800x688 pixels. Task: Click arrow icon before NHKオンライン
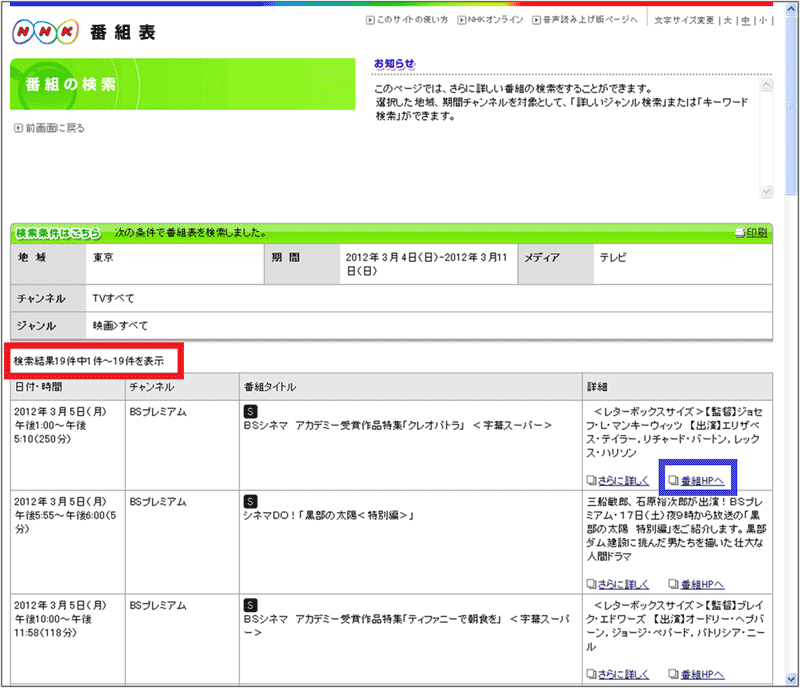click(460, 20)
